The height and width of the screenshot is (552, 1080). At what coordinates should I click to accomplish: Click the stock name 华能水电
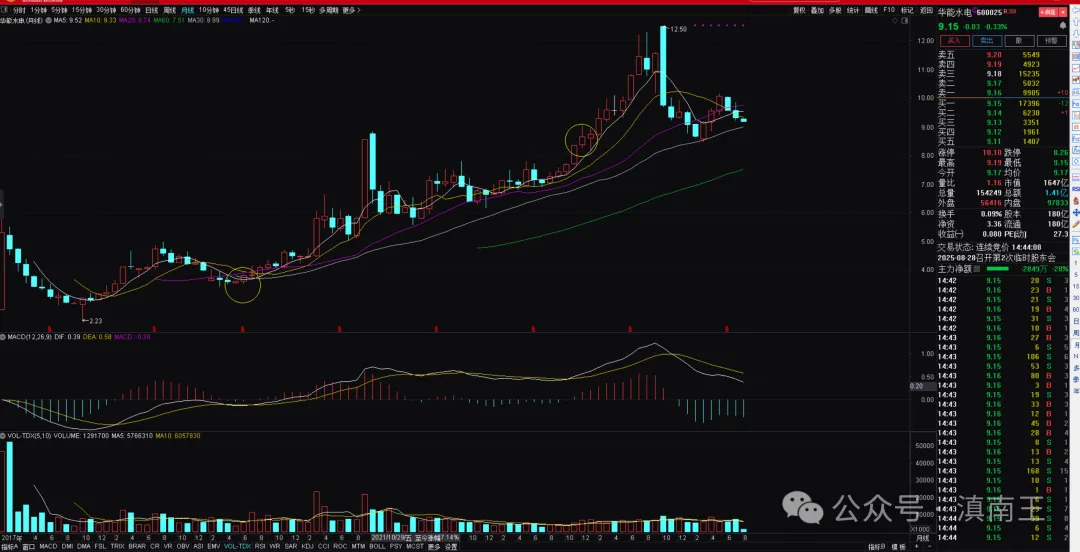pos(955,12)
